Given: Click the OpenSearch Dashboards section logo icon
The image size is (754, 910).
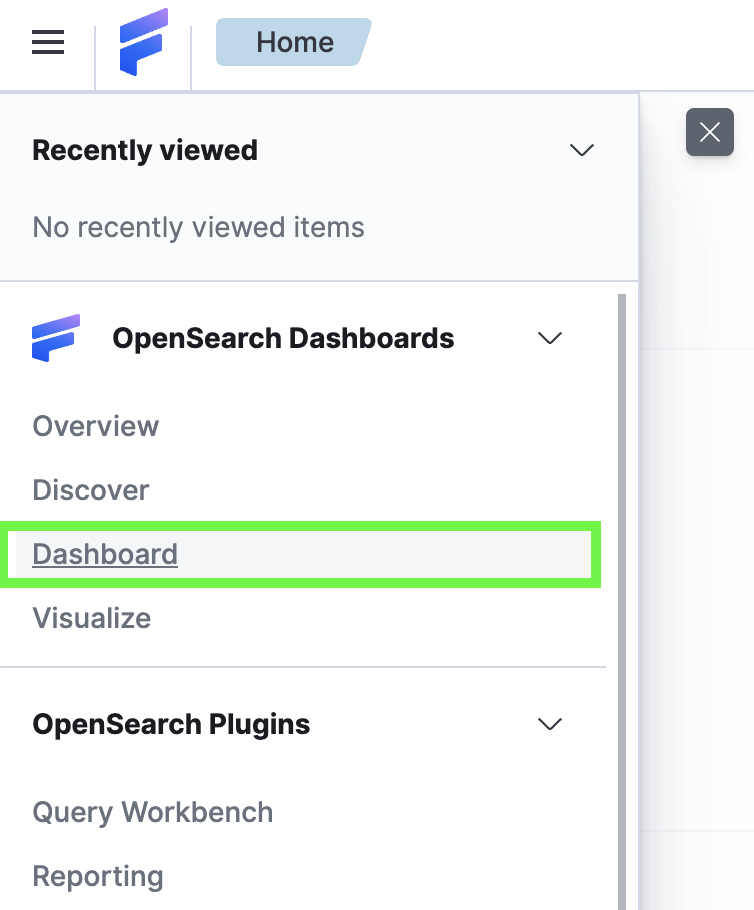Looking at the screenshot, I should [x=56, y=338].
